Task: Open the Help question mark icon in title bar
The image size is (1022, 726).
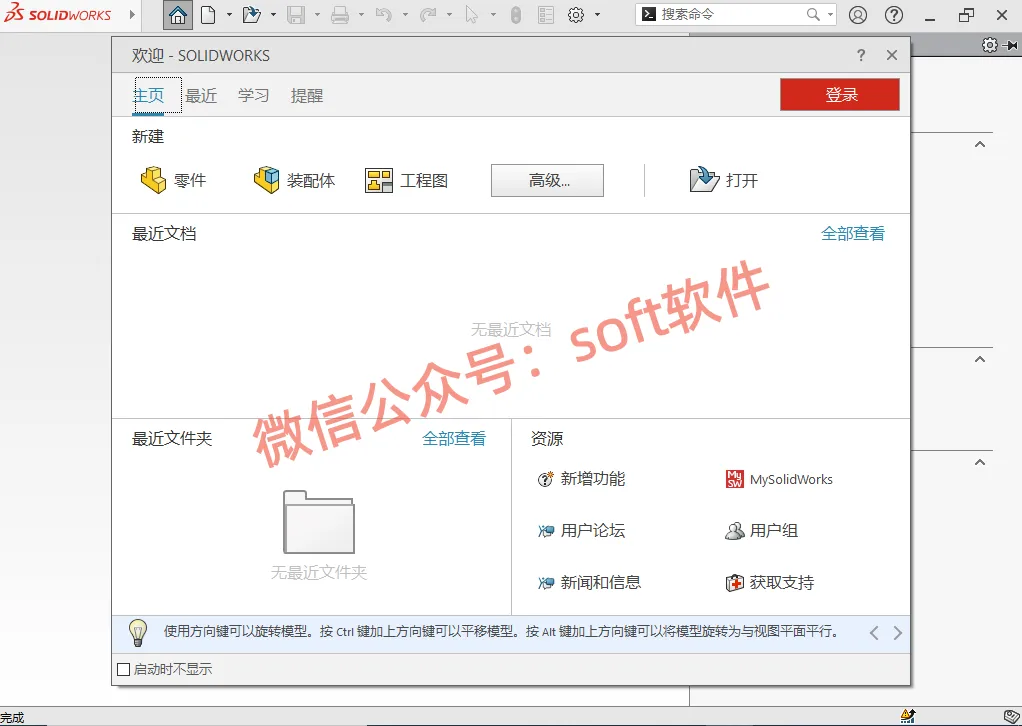Action: point(894,14)
